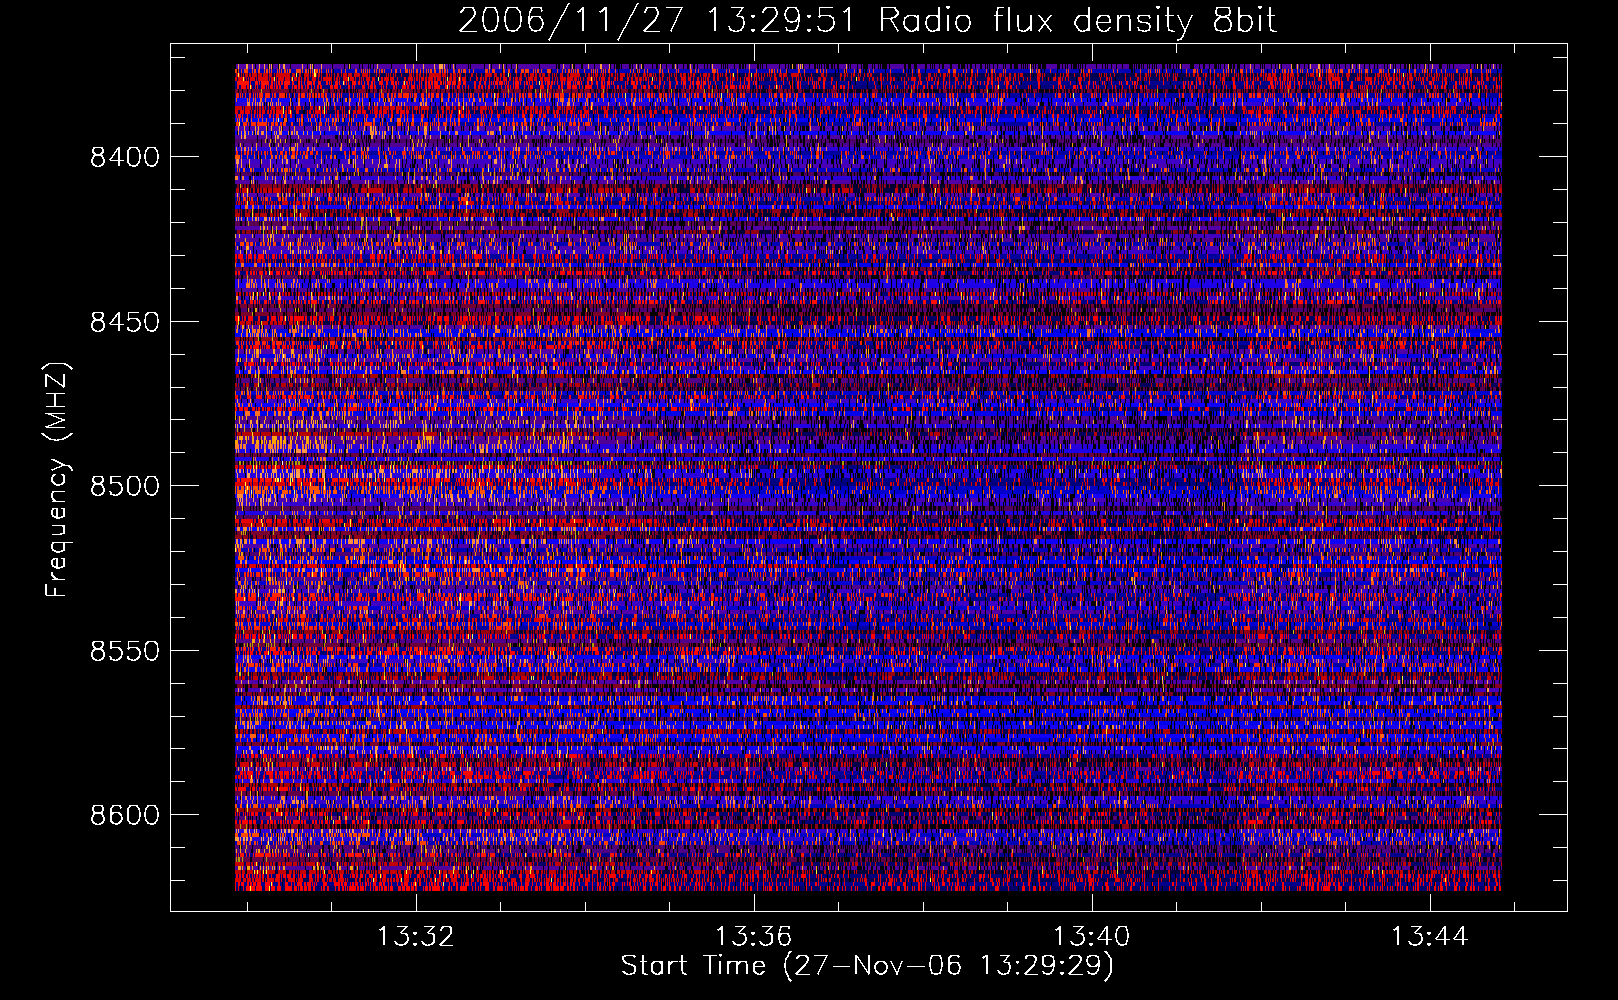Click the 'Start Time (27-Nov-06 13:29:29)' label

(867, 966)
